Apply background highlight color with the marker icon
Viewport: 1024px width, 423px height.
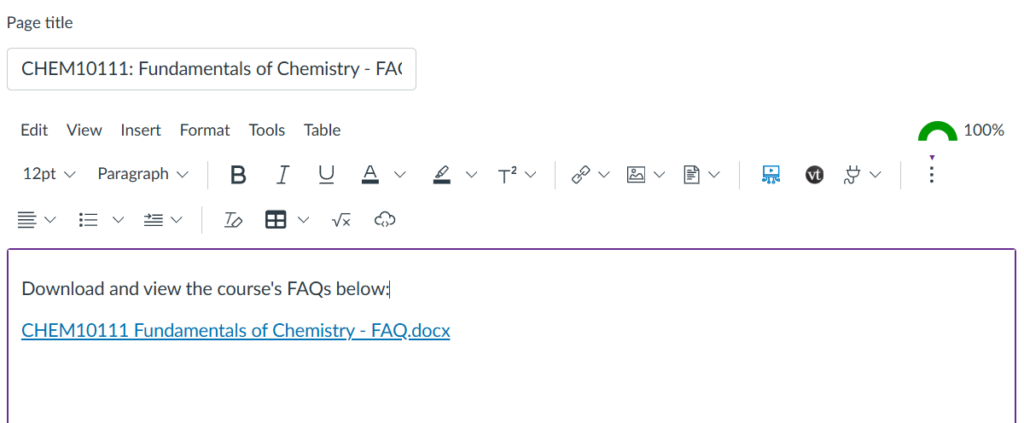tap(442, 175)
